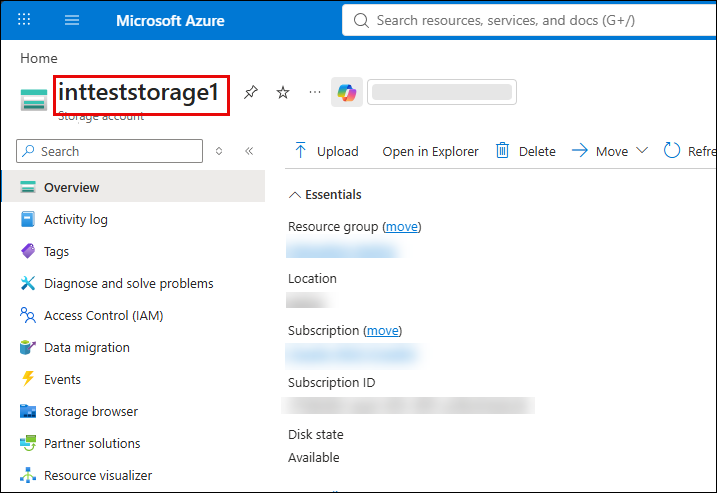Screen dimensions: 717x493
Task: Expand the Move dropdown chevron
Action: [x=642, y=150]
